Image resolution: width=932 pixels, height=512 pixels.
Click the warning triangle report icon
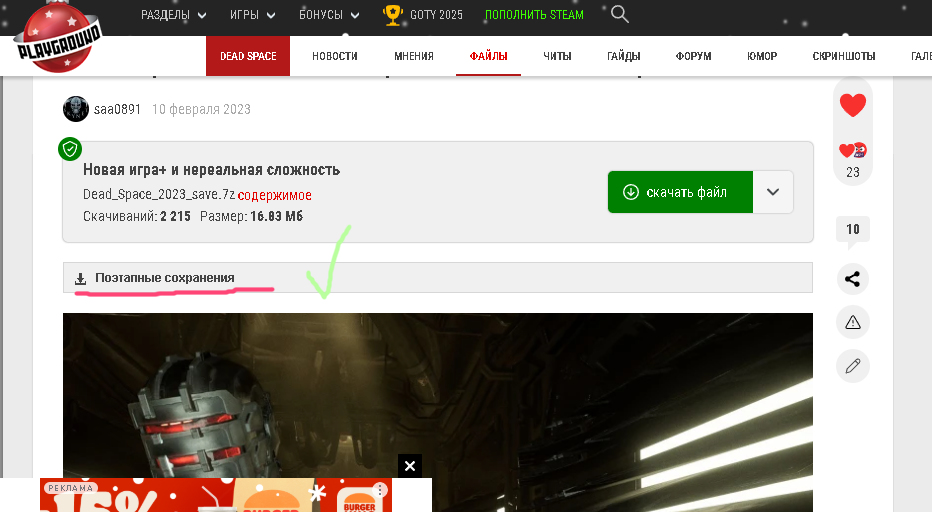[x=852, y=322]
